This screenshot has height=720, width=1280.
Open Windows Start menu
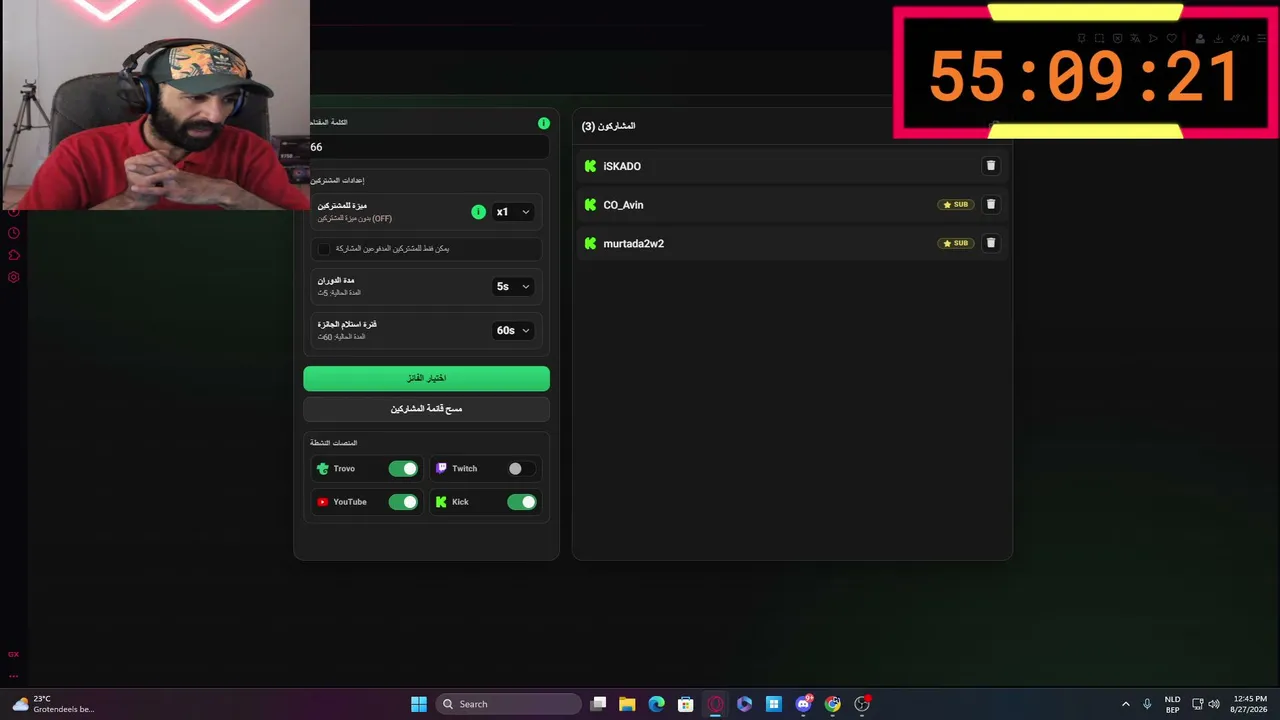click(x=419, y=704)
